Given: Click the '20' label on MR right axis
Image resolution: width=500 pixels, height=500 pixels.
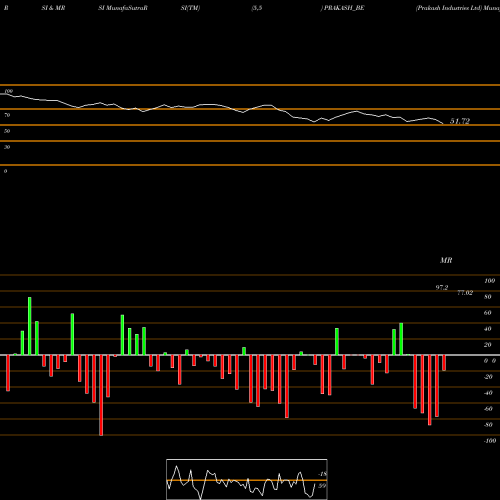Looking at the screenshot, I should tap(488, 345).
